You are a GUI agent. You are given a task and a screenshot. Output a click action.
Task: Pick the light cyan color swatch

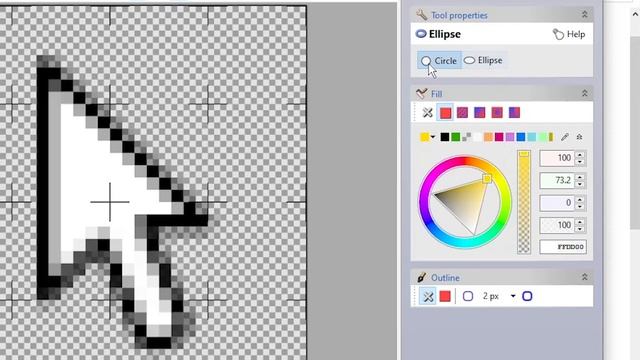tap(531, 137)
